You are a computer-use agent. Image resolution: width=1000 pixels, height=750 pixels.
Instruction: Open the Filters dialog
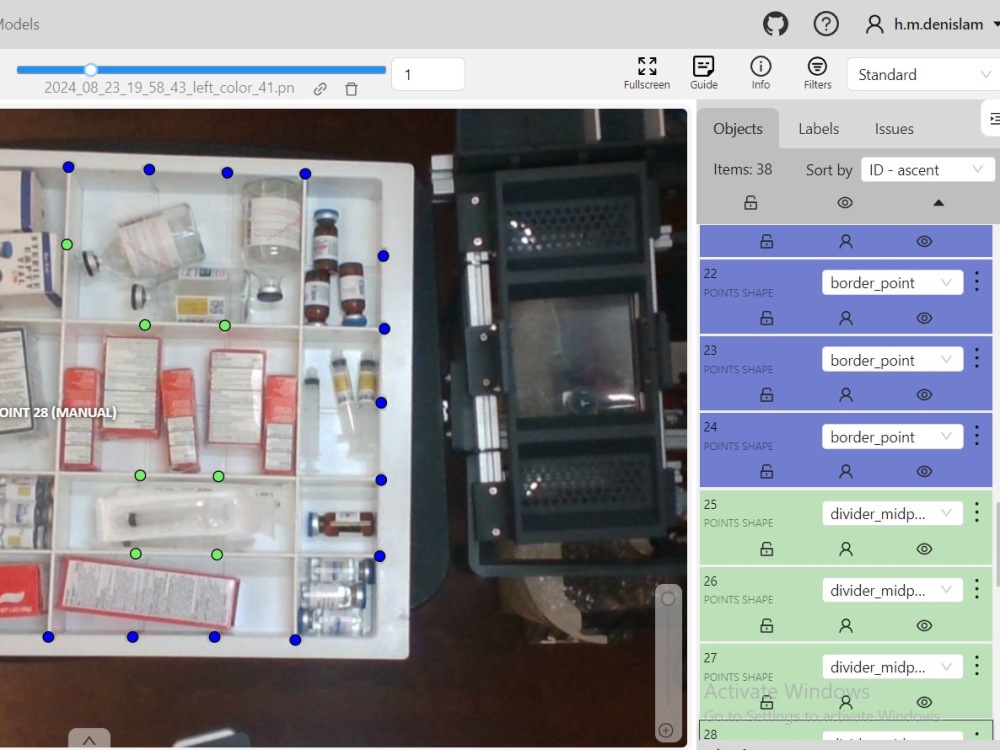tap(817, 73)
